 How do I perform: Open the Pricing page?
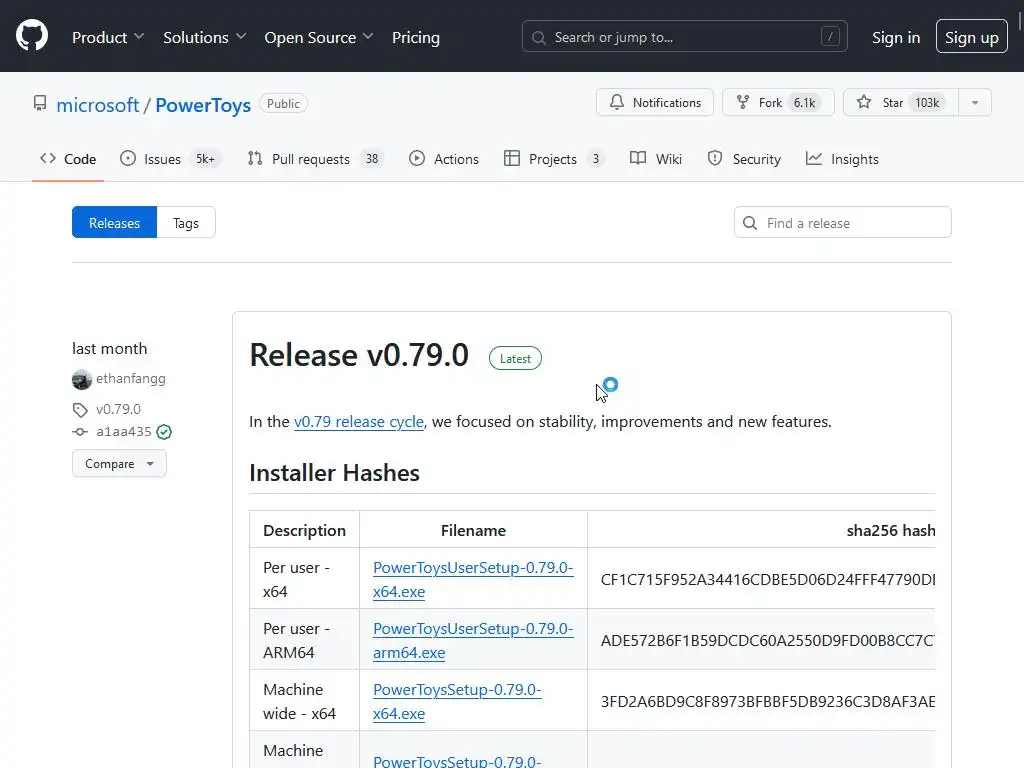pos(415,37)
